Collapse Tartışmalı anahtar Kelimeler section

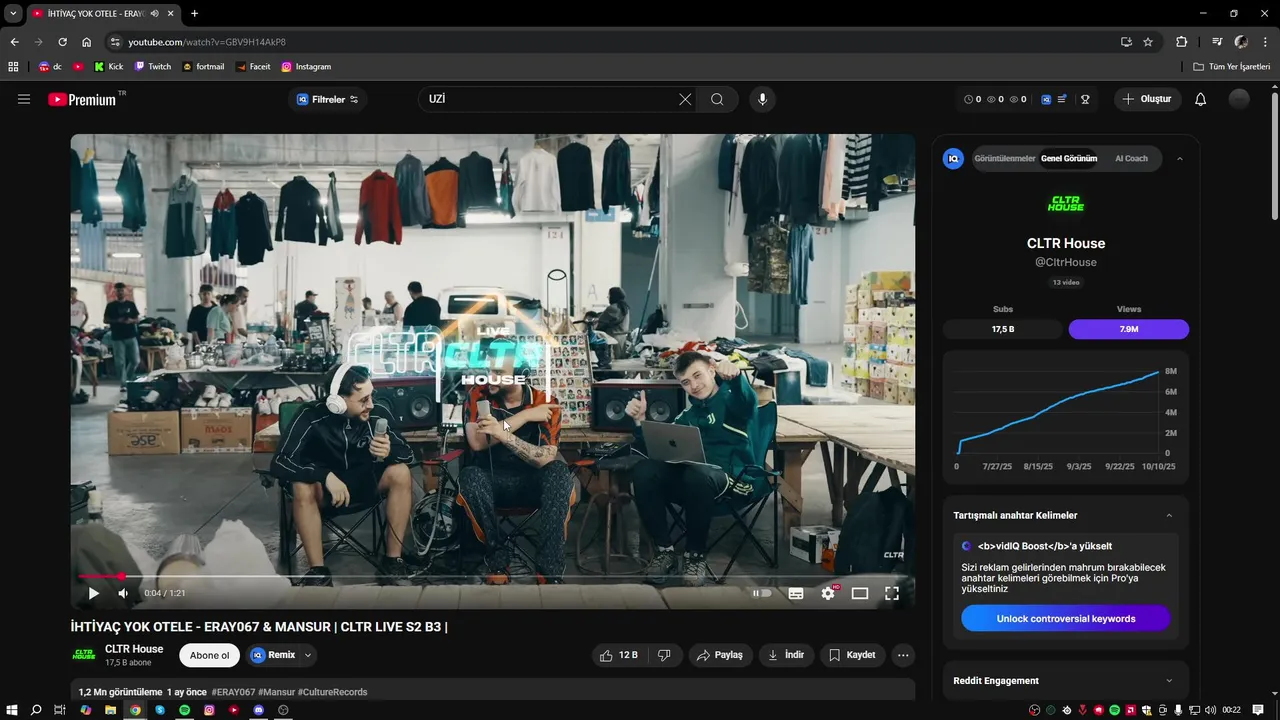point(1170,516)
